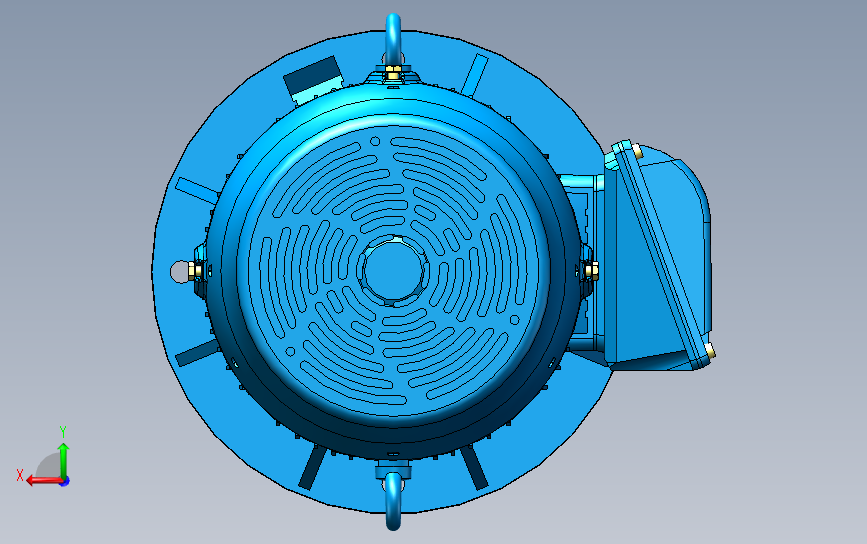This screenshot has height=544, width=867.
Task: Select the terminal box on the motor's side
Action: [x=657, y=256]
